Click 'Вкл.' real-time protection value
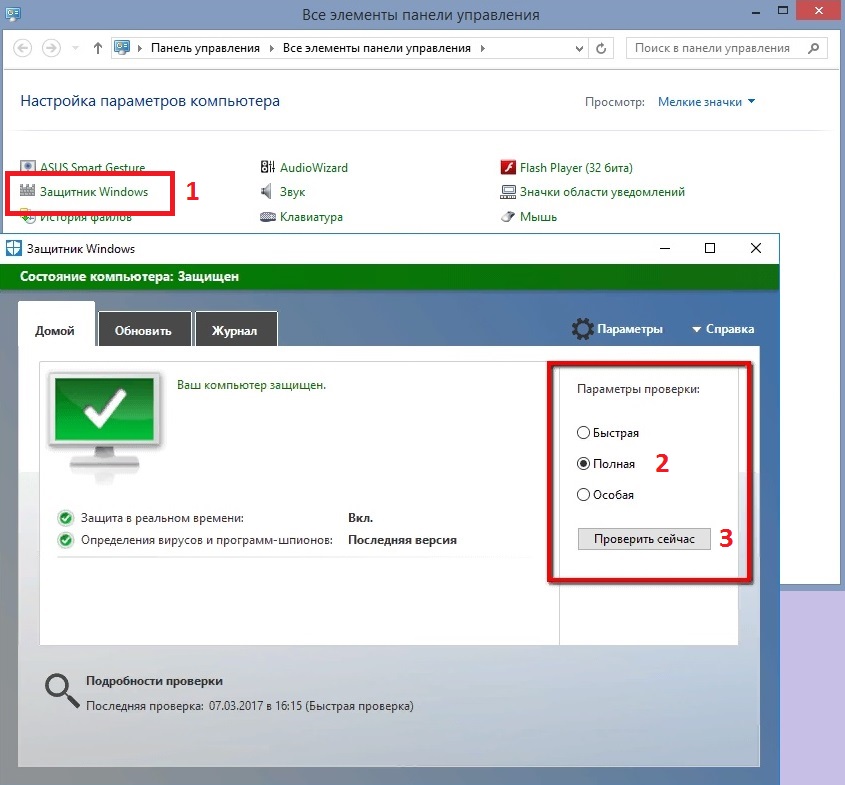845x785 pixels. (x=361, y=518)
